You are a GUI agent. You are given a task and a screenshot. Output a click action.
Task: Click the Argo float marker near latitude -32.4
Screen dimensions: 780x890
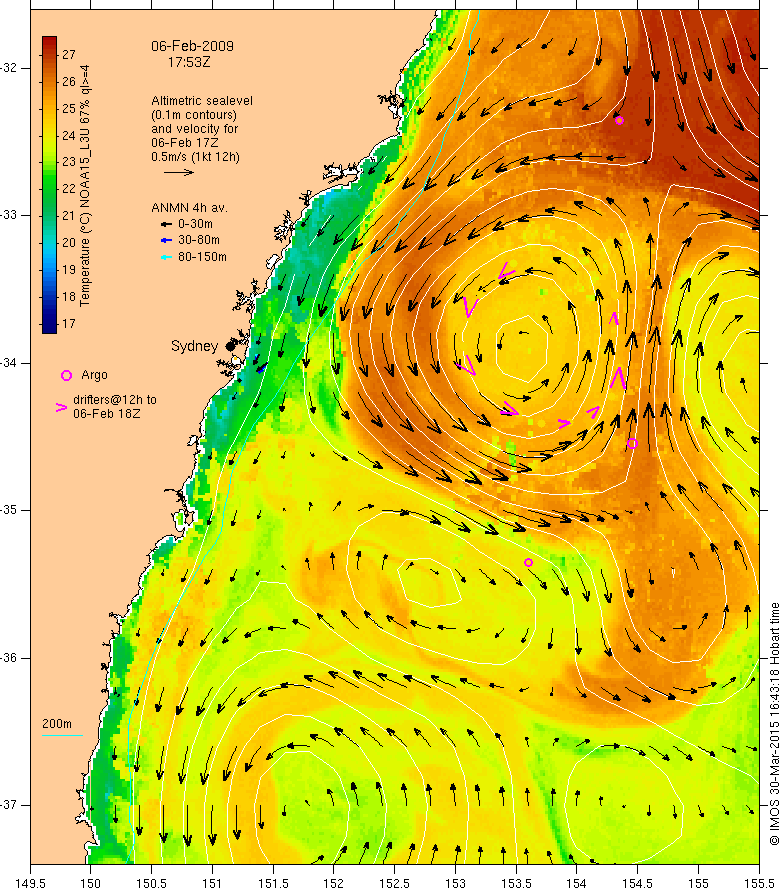pos(619,120)
